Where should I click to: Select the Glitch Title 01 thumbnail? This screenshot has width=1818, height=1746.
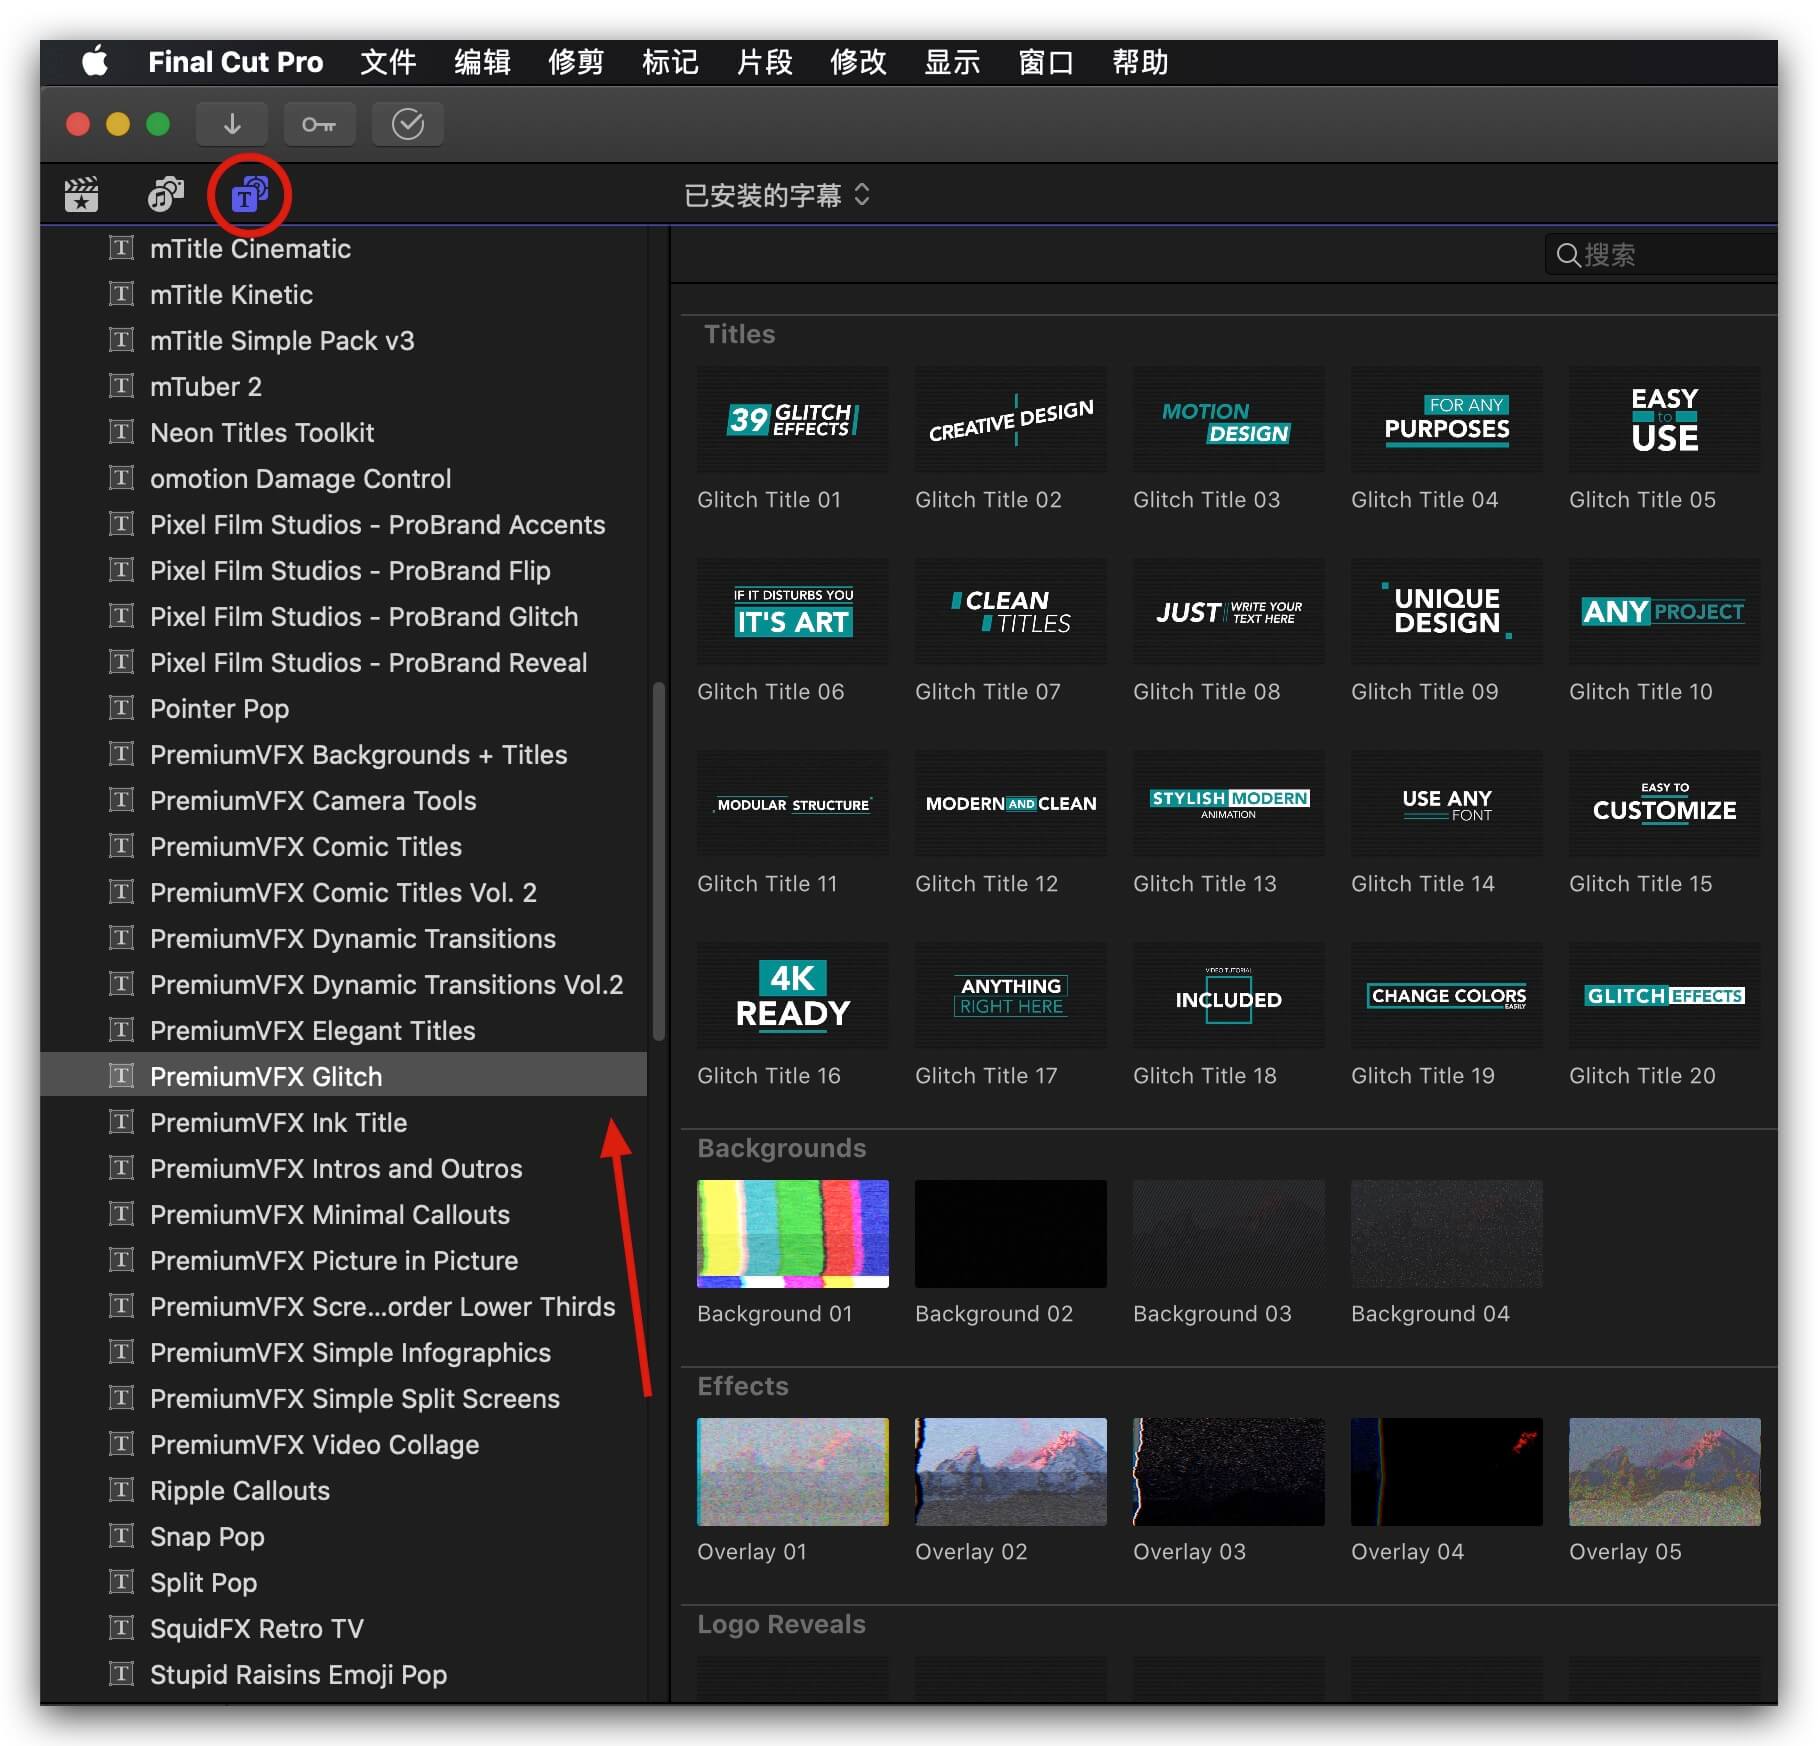[x=793, y=420]
